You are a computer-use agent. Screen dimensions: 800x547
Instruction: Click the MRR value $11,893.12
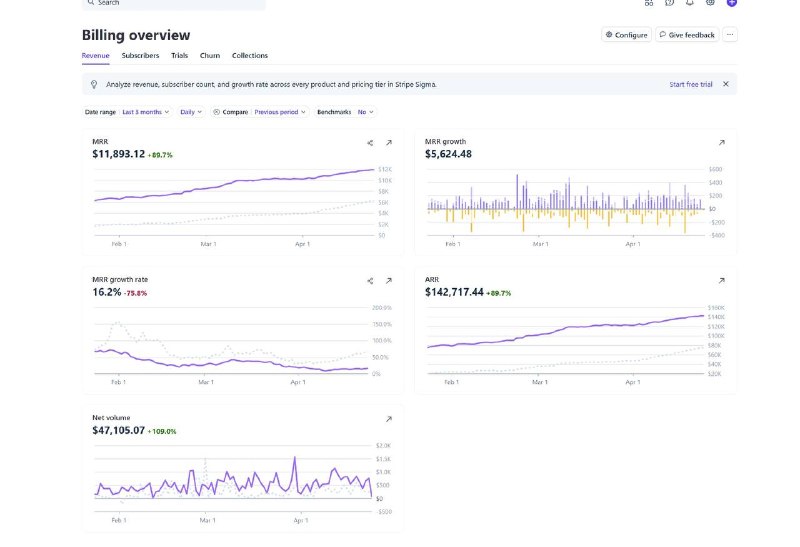point(119,154)
